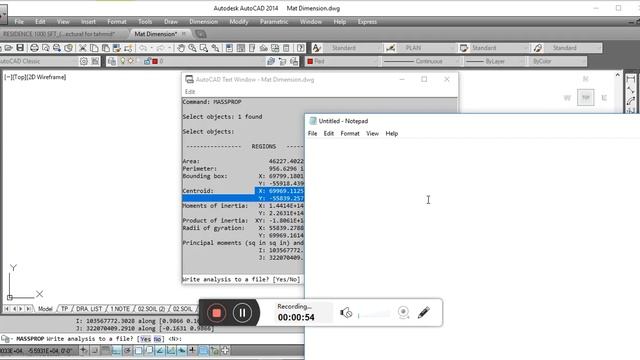640x360 pixels.
Task: Click the Multileader Style icon
Action: click(x=538, y=48)
